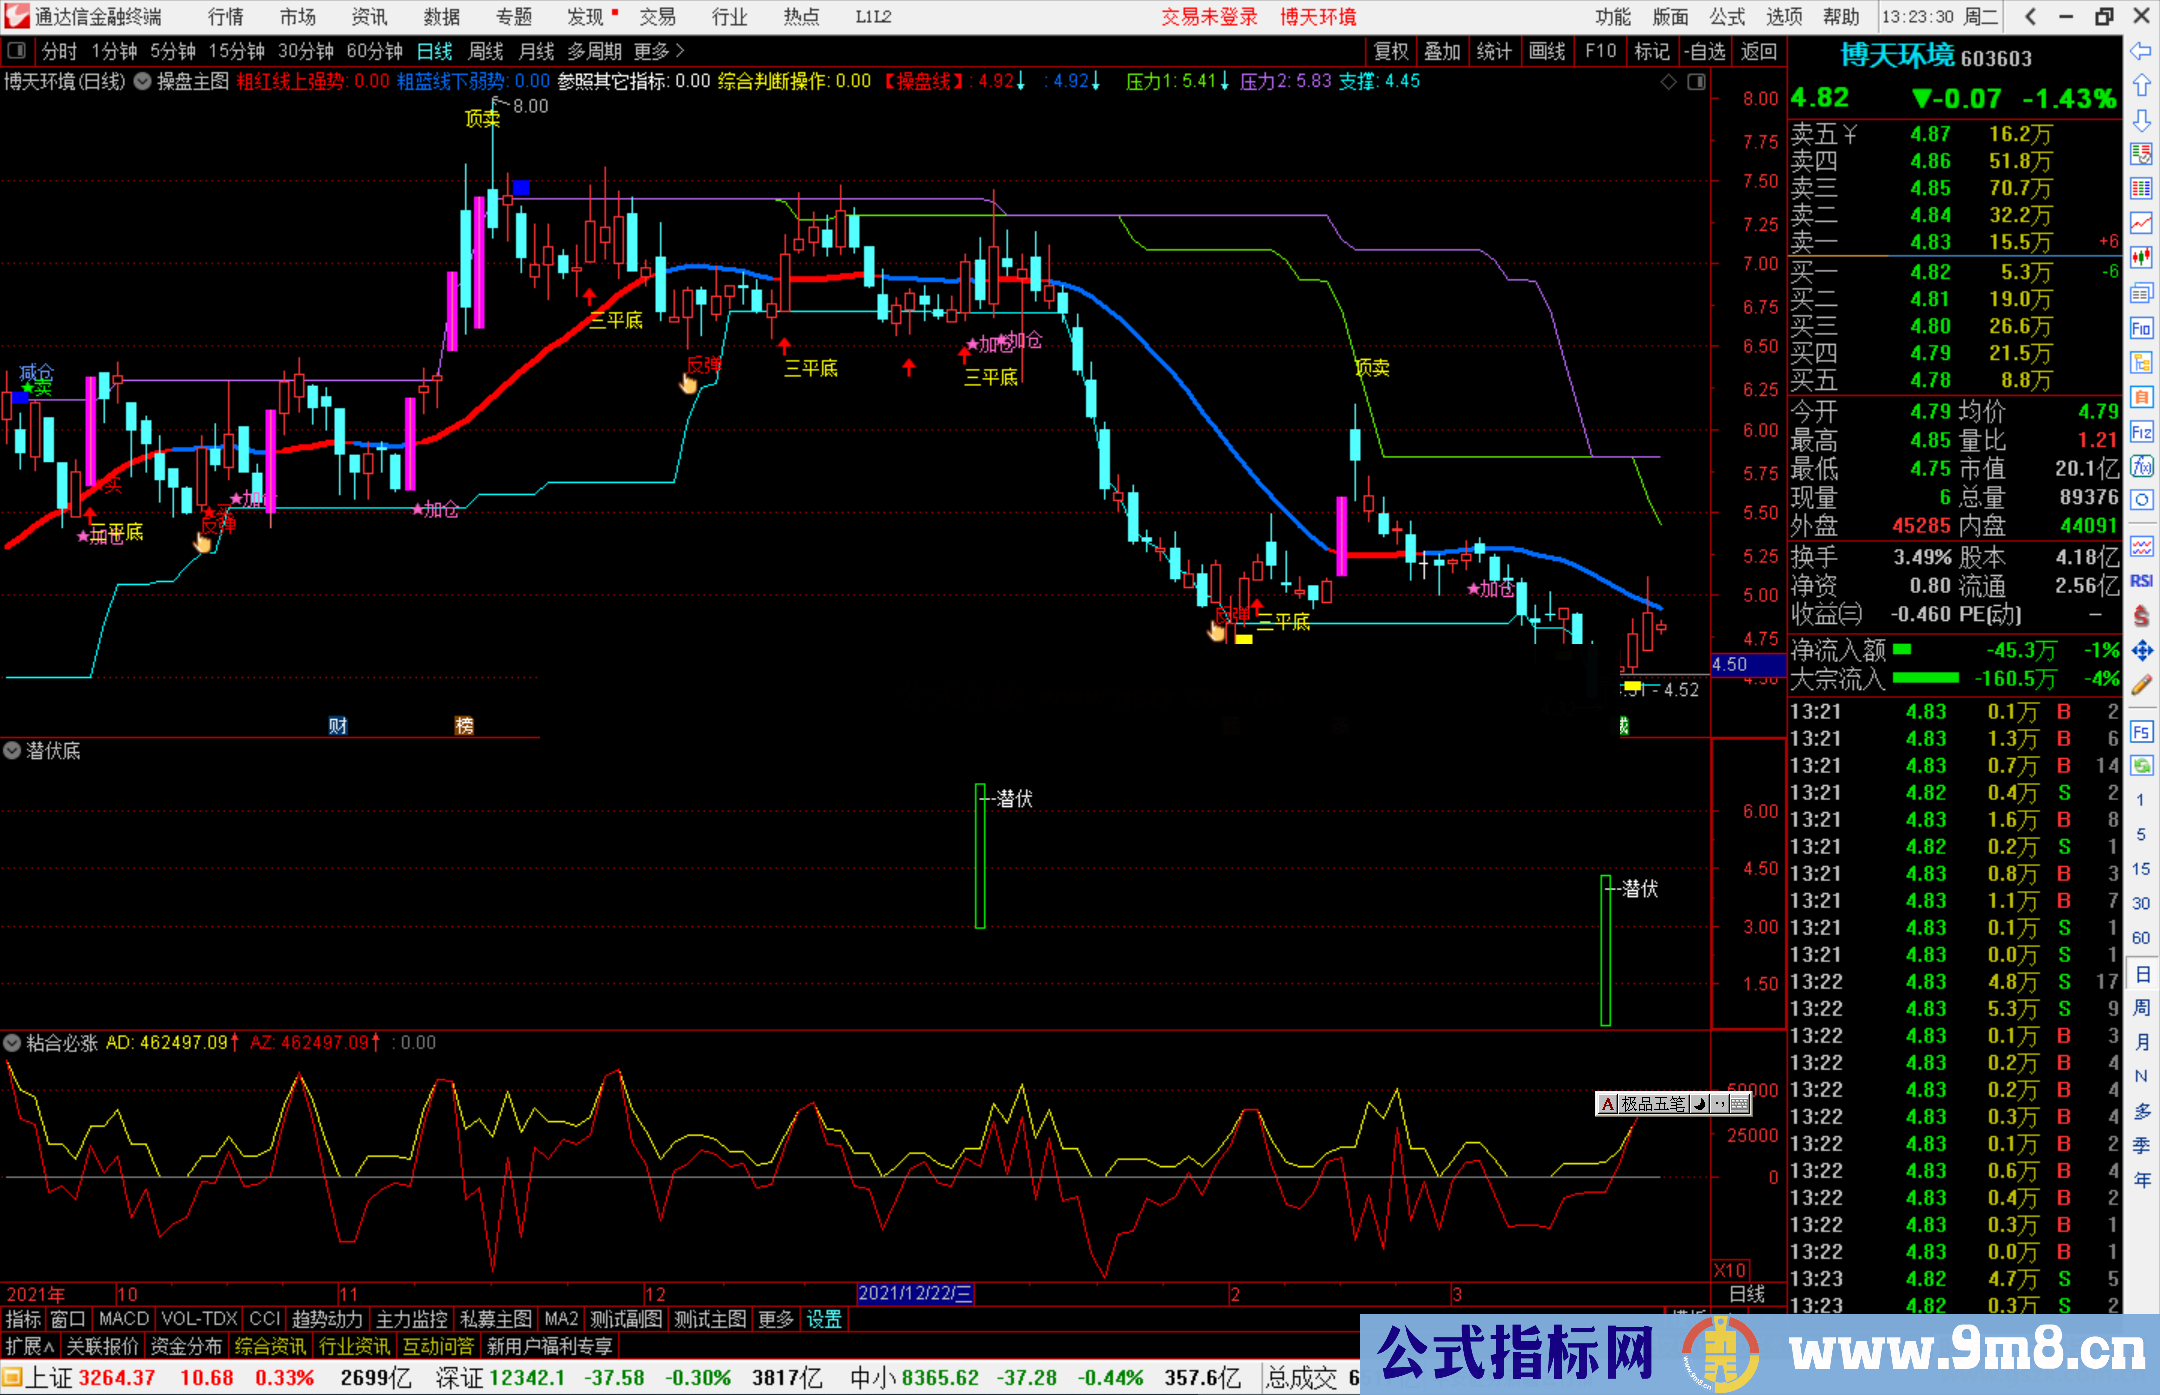Screen dimensions: 2160x1395
Task: Click the four-way move arrows icon
Action: [2141, 651]
